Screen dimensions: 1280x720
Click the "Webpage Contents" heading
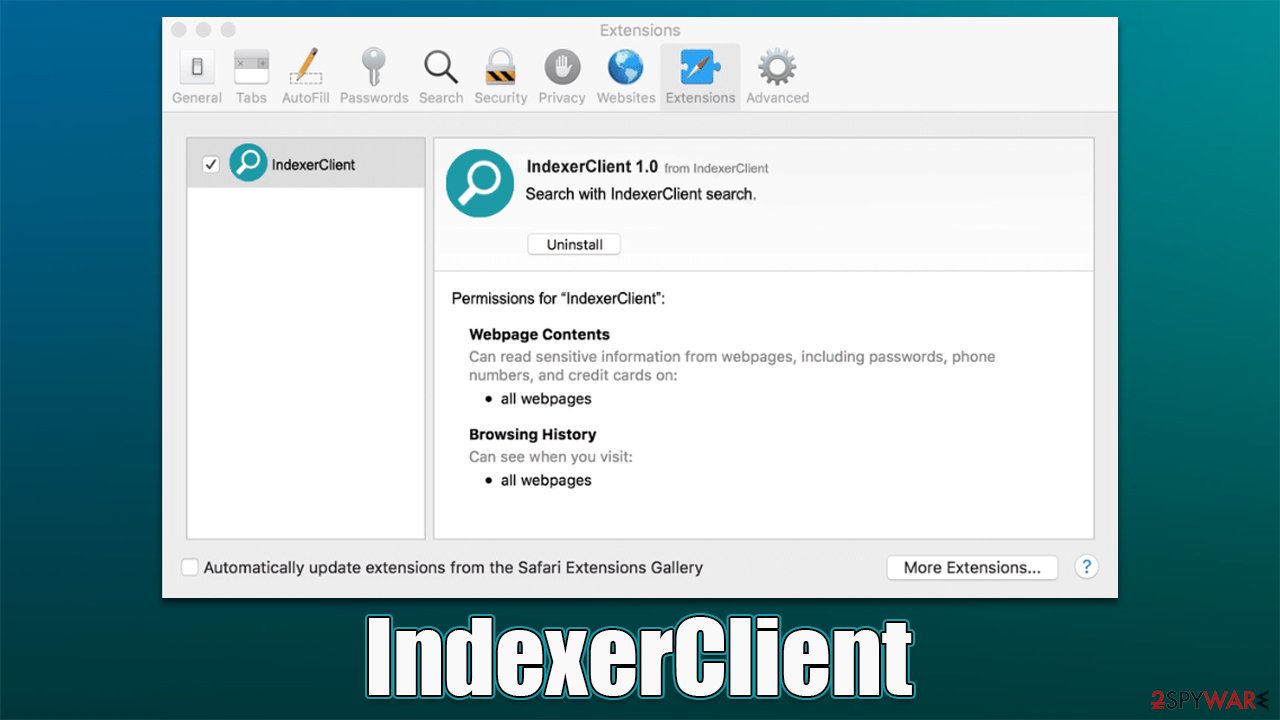pos(539,334)
